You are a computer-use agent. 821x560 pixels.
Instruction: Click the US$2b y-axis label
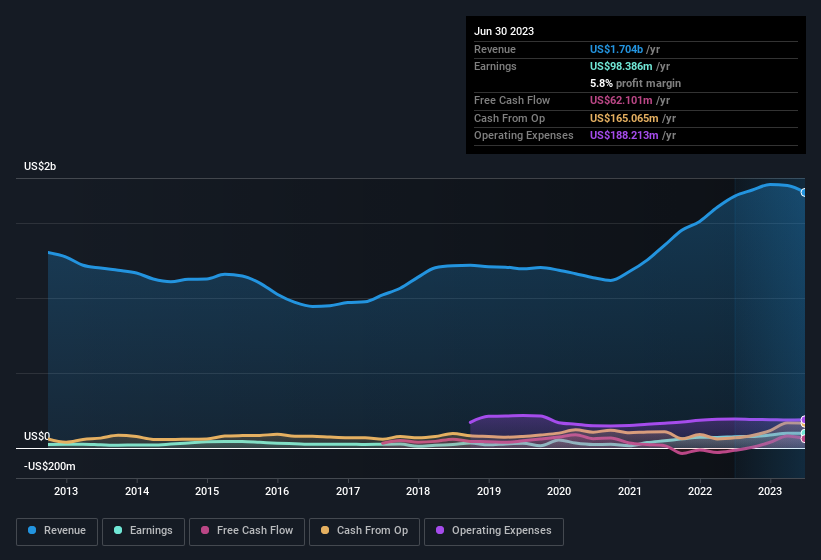40,166
